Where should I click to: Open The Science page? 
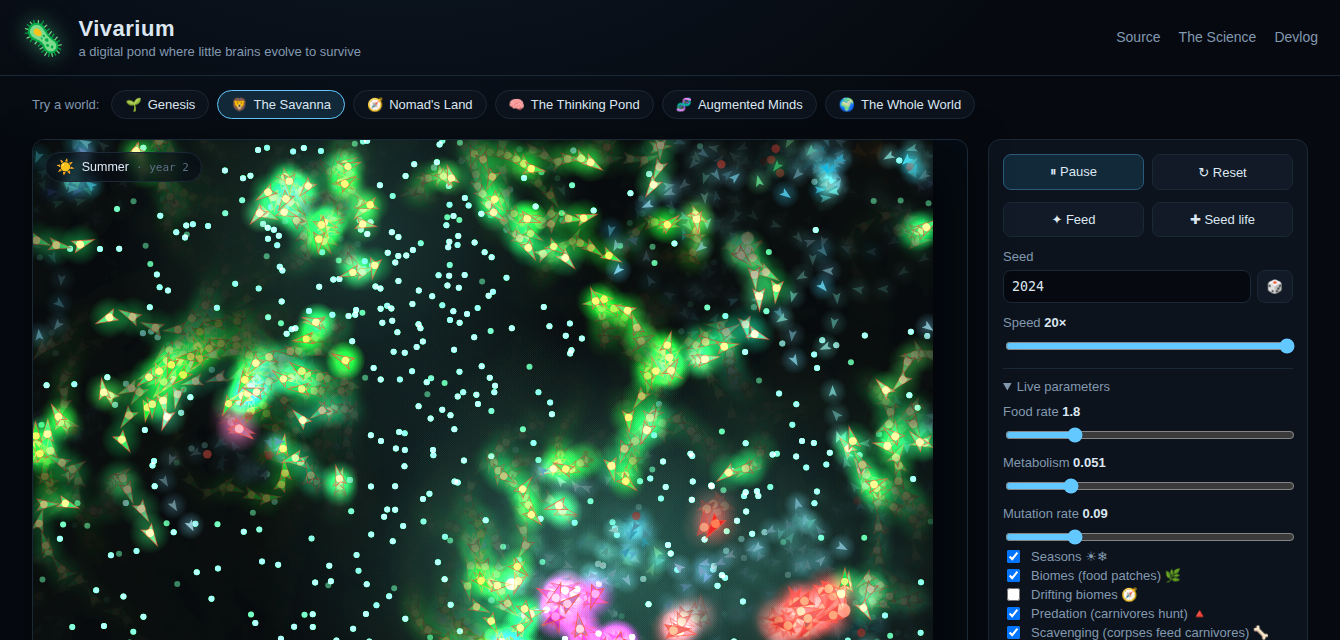click(x=1217, y=37)
